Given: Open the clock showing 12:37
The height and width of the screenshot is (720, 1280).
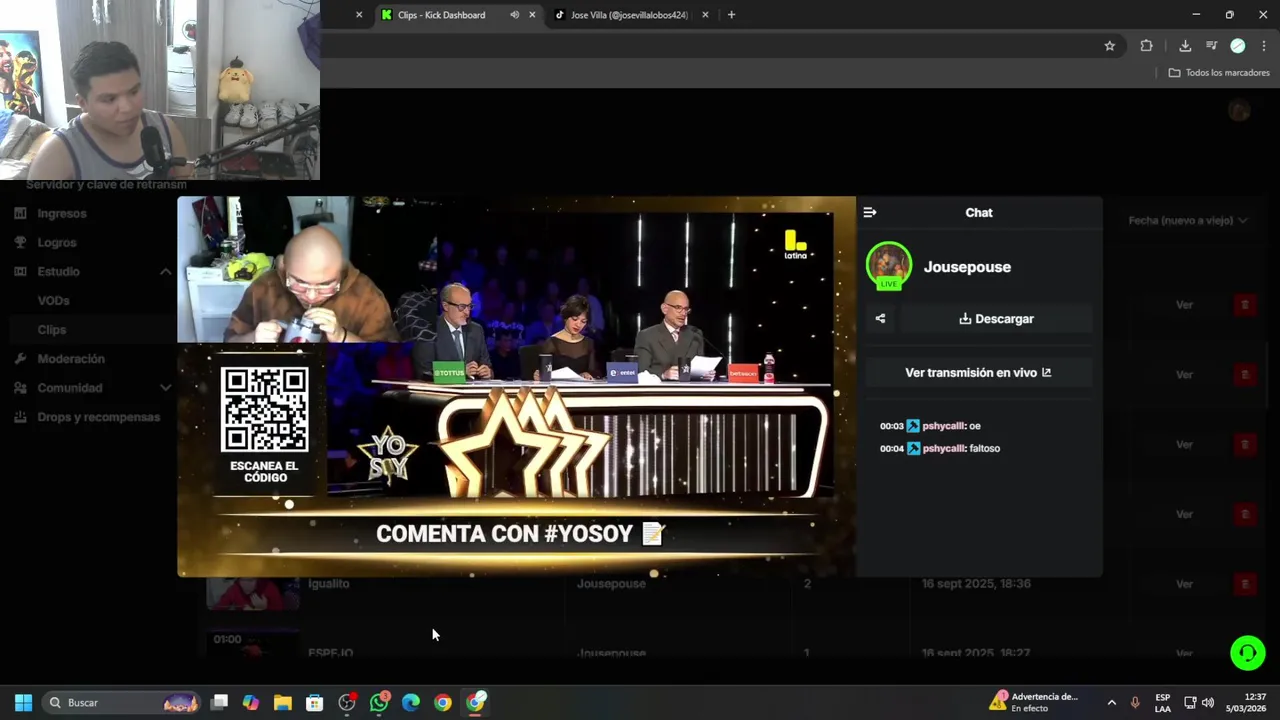Looking at the screenshot, I should (x=1246, y=703).
